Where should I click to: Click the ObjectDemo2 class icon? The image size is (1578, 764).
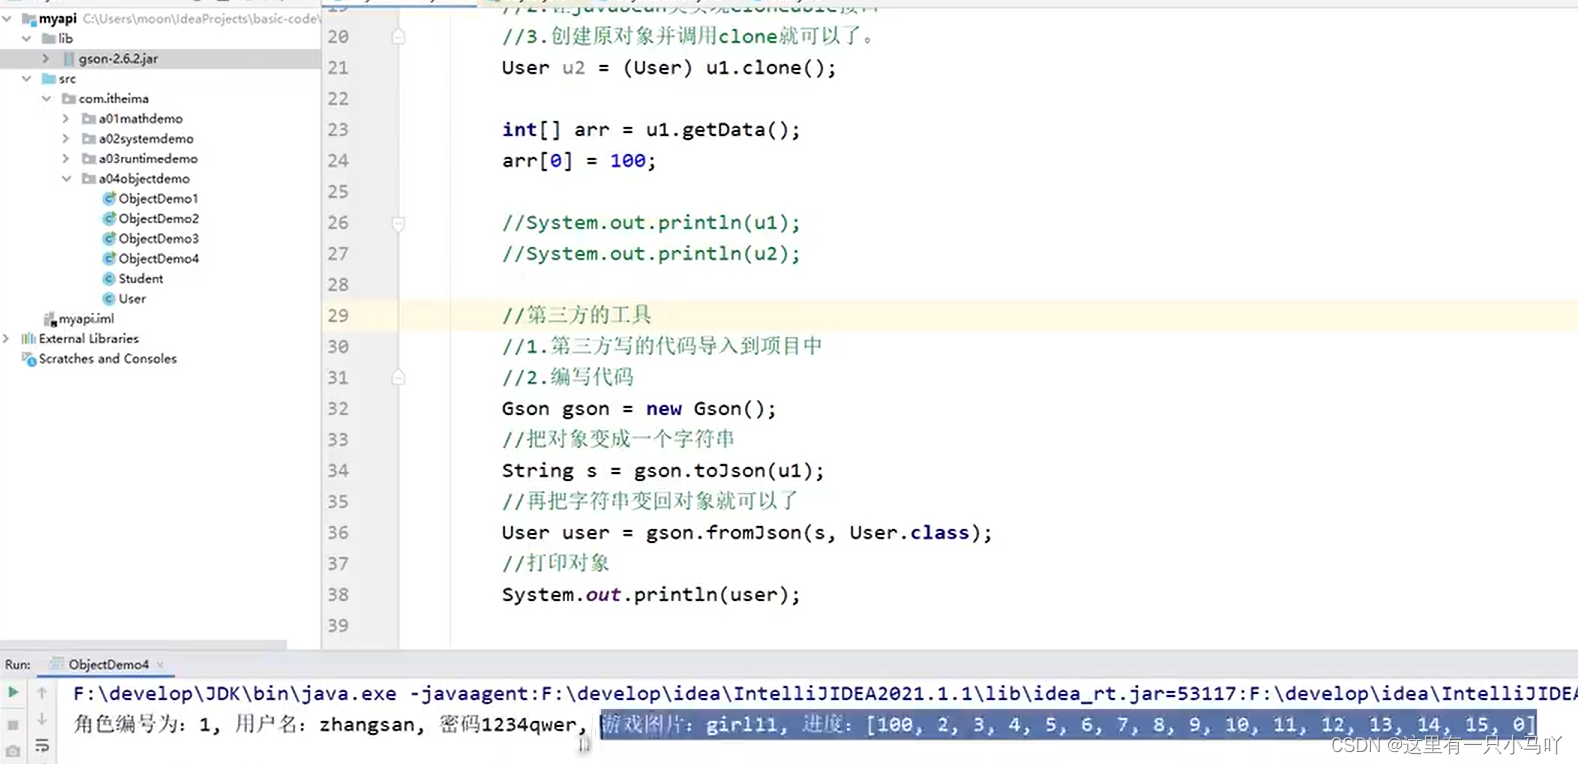coord(109,218)
